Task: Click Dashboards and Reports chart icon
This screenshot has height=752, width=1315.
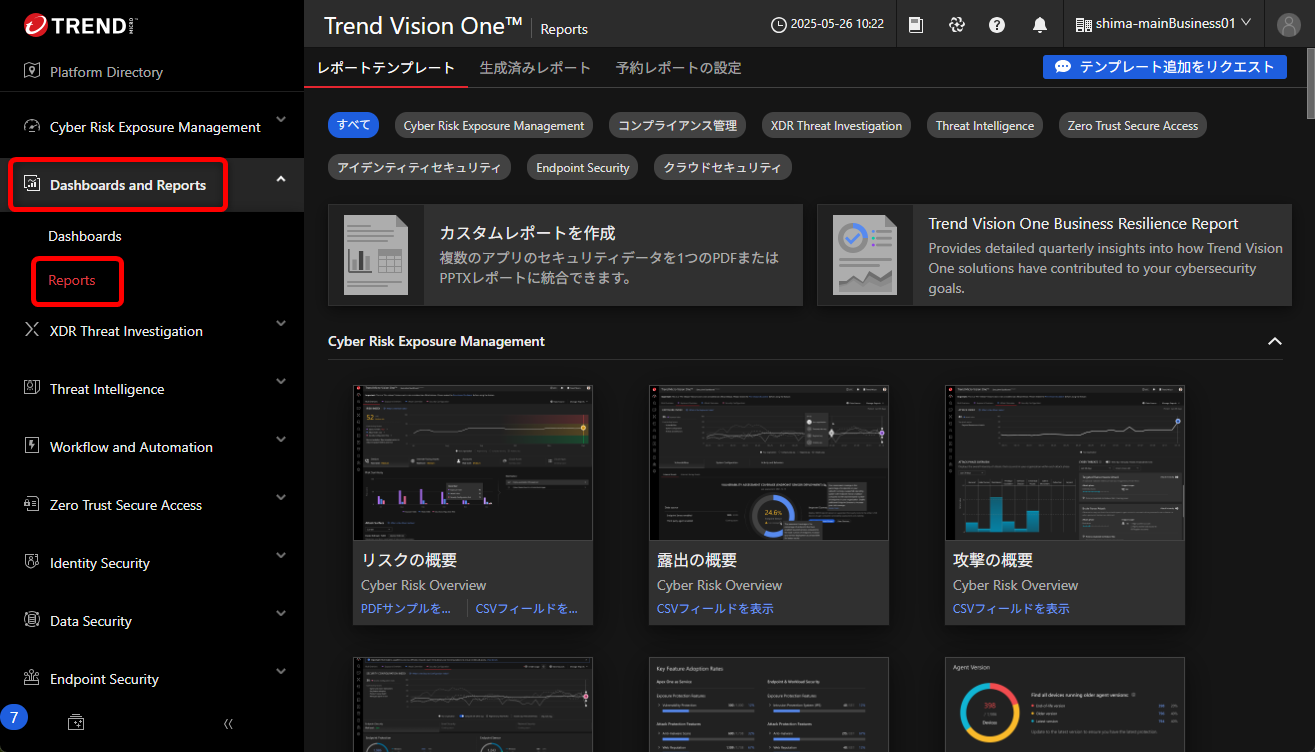Action: click(x=32, y=184)
